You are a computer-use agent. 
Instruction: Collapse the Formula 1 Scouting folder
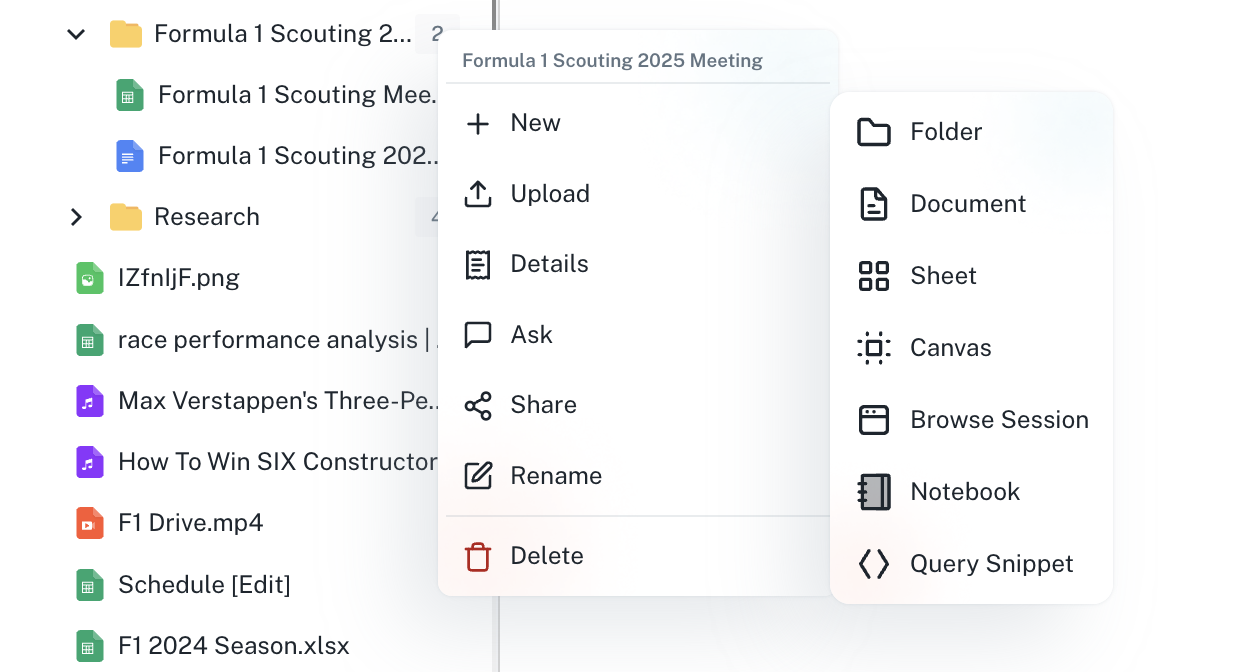point(76,34)
